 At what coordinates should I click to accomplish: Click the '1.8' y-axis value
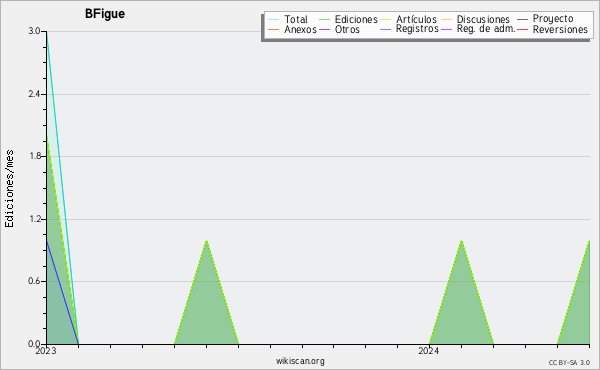tap(34, 156)
